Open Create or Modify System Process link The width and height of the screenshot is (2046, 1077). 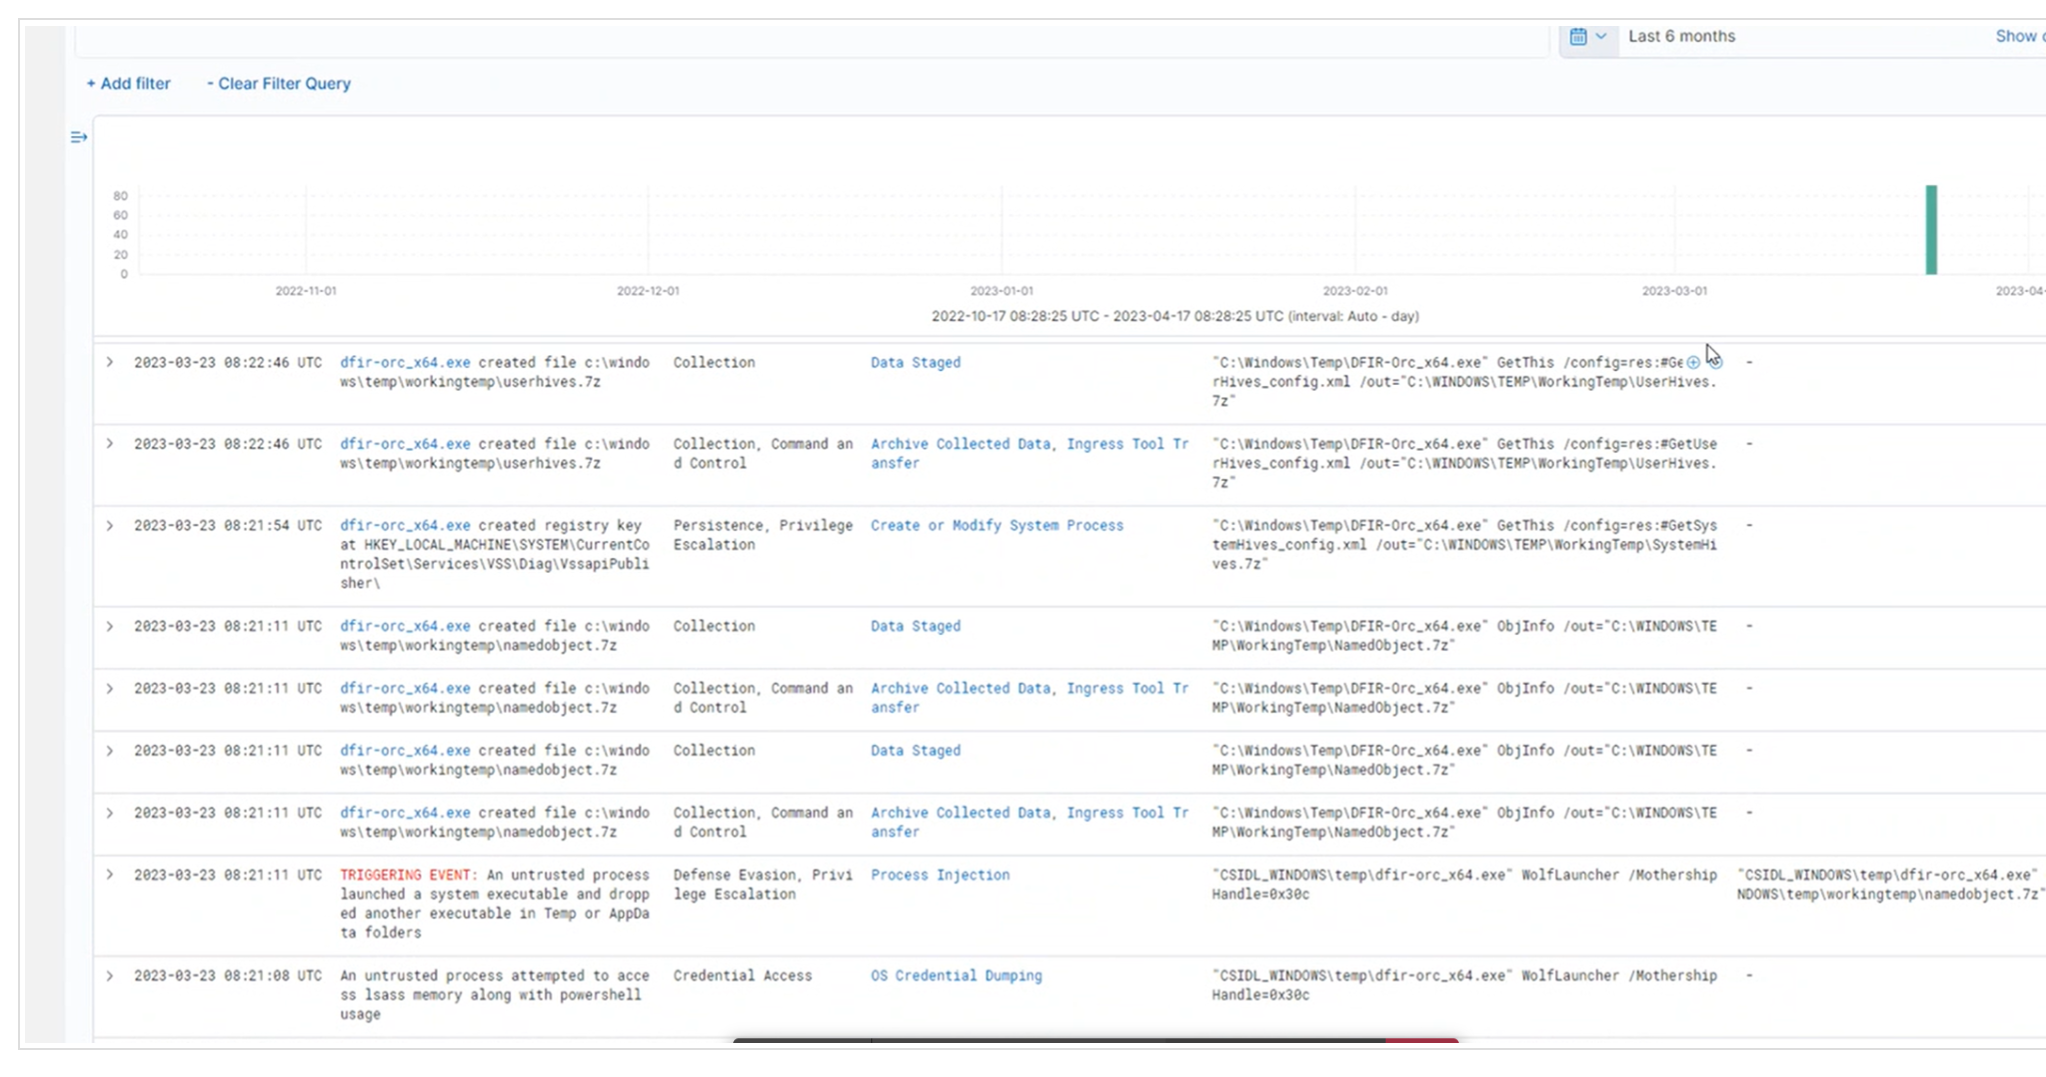click(x=996, y=526)
